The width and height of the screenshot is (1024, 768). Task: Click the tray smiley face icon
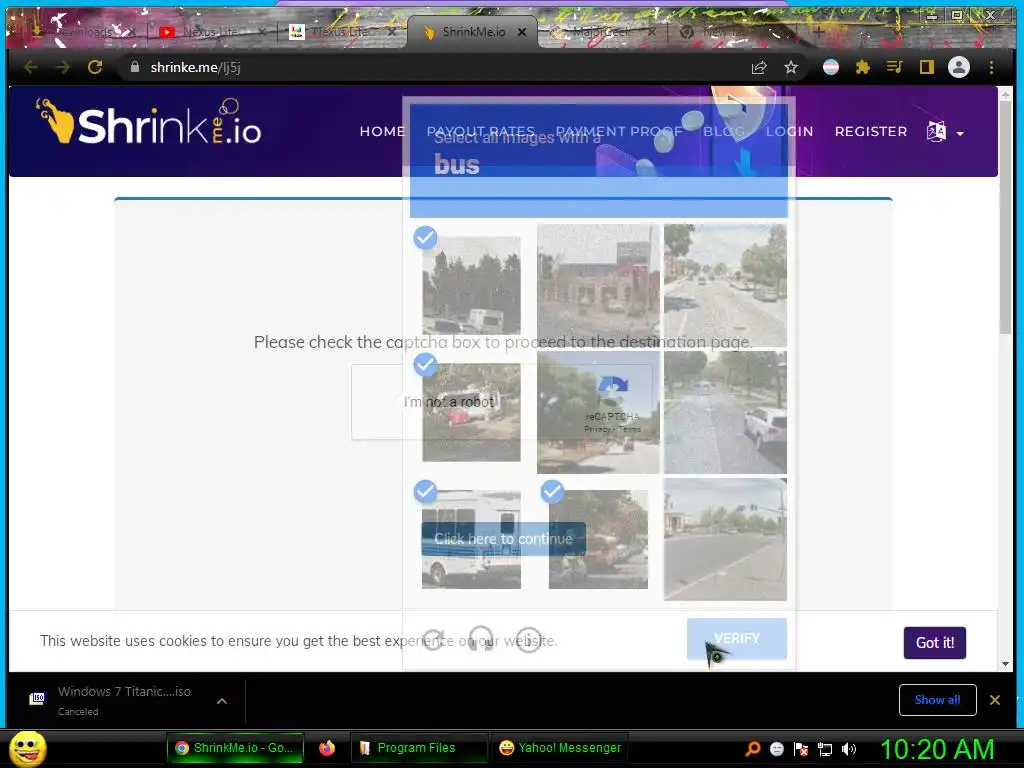pos(776,749)
